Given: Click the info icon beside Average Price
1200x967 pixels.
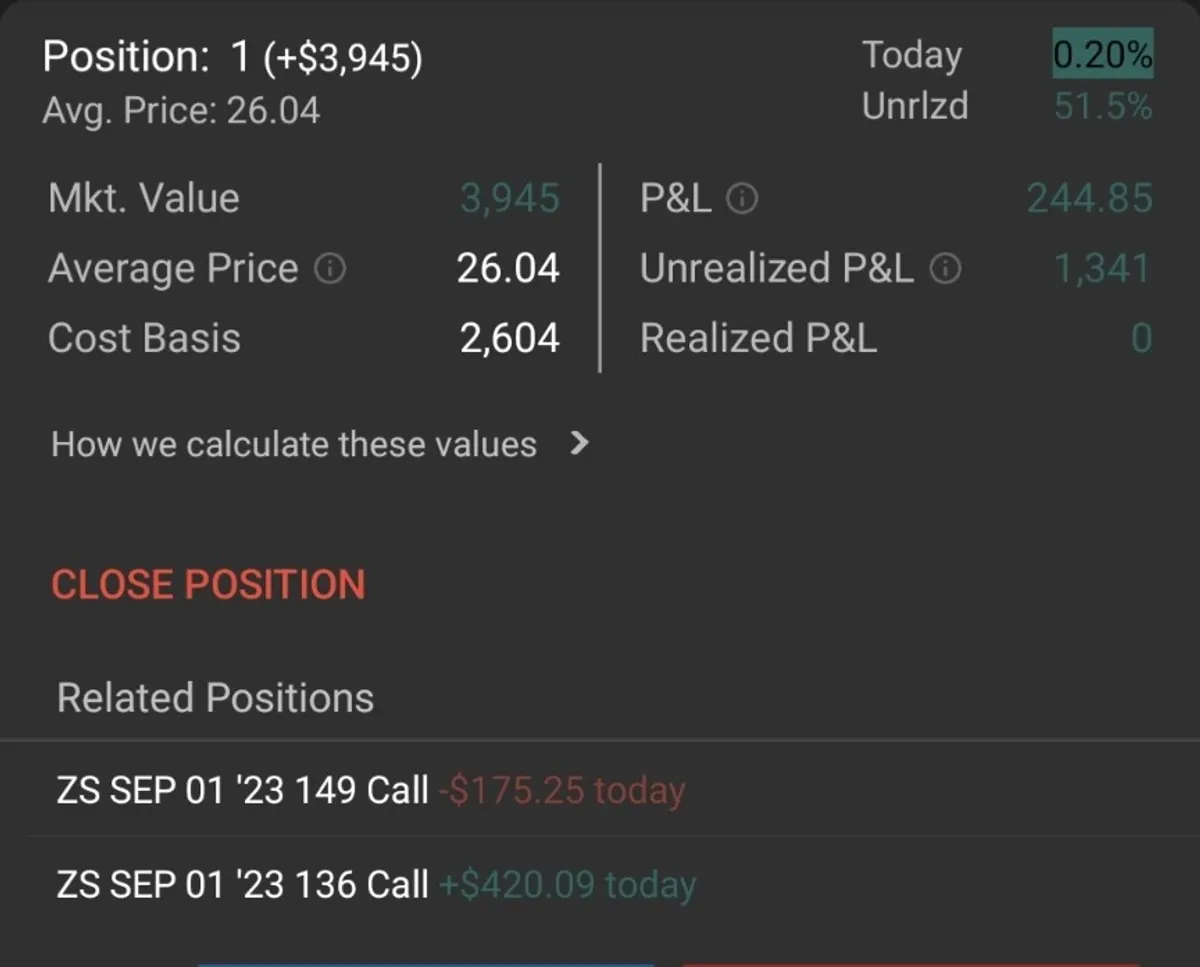Looking at the screenshot, I should tap(330, 269).
